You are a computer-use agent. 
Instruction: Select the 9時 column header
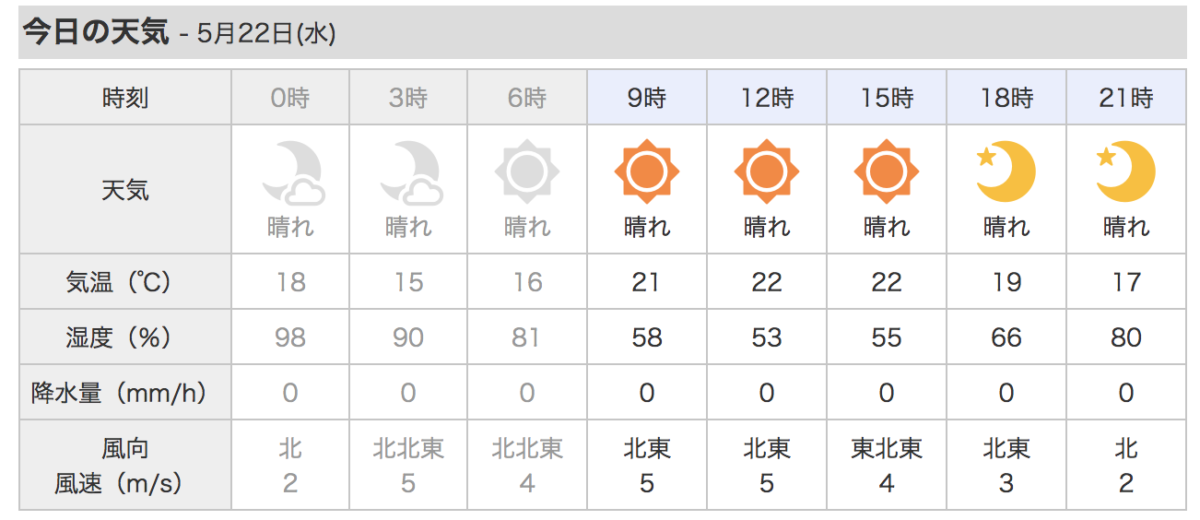pos(646,98)
